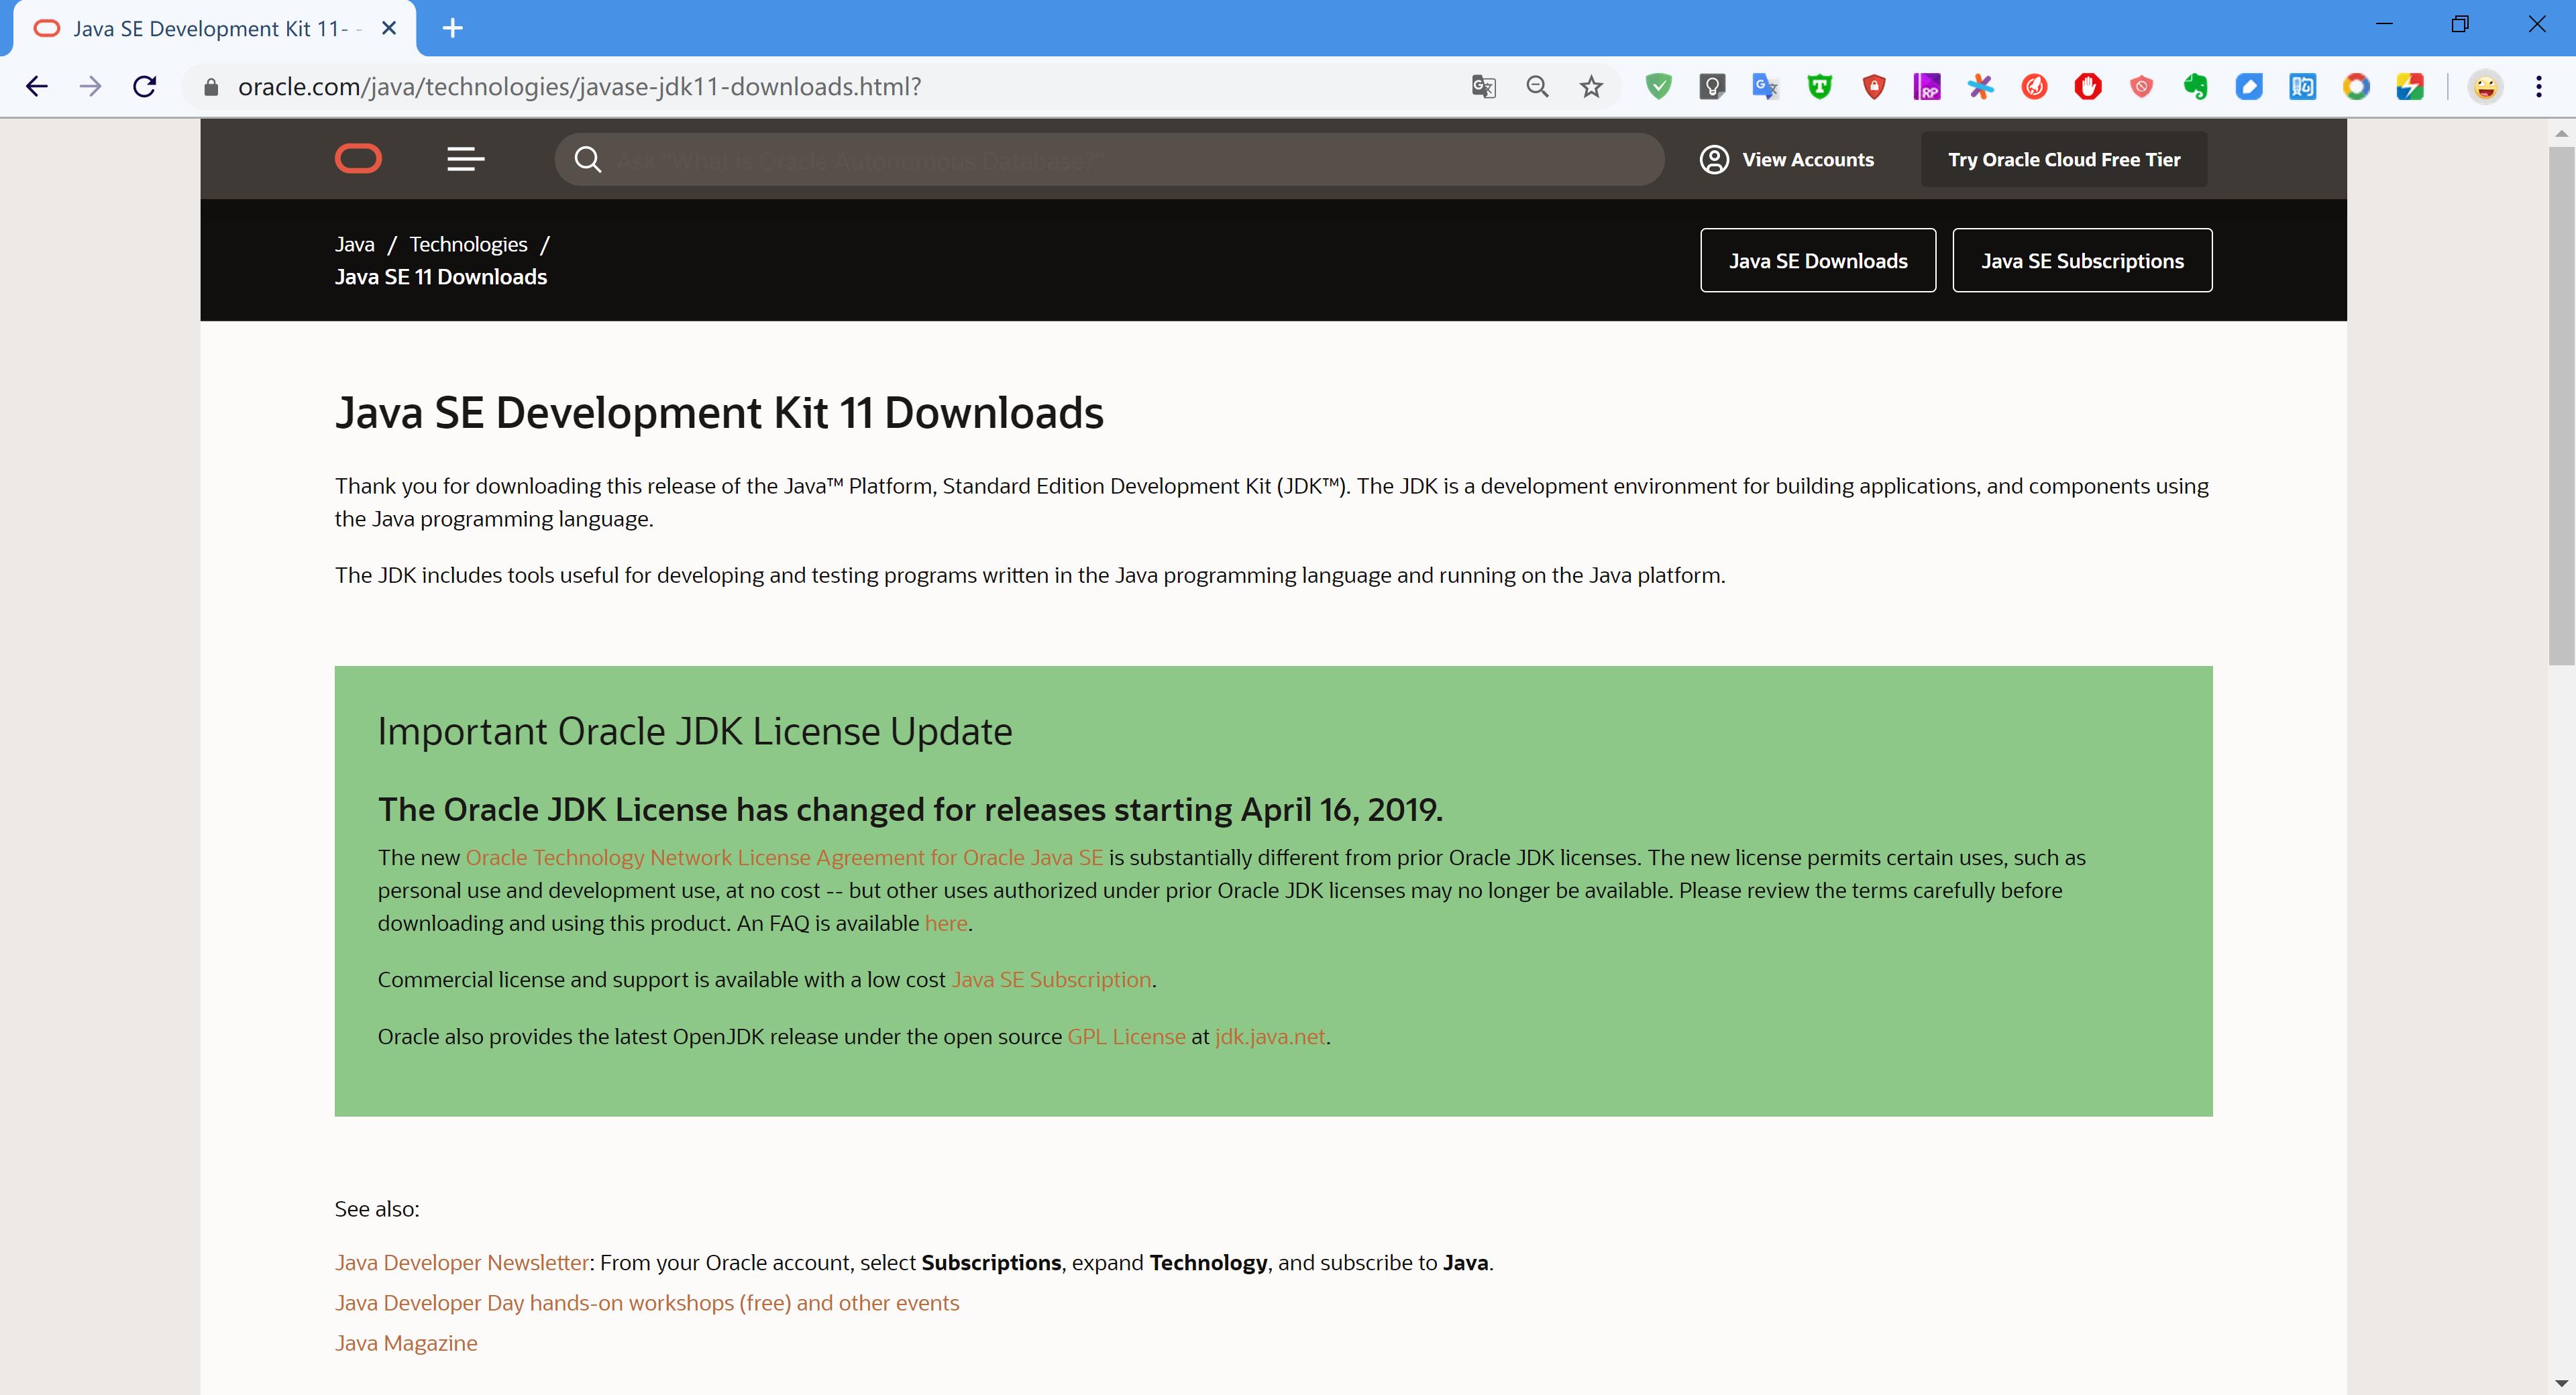Open the red rocket extension icon
This screenshot has height=1395, width=2576.
pos(2034,87)
